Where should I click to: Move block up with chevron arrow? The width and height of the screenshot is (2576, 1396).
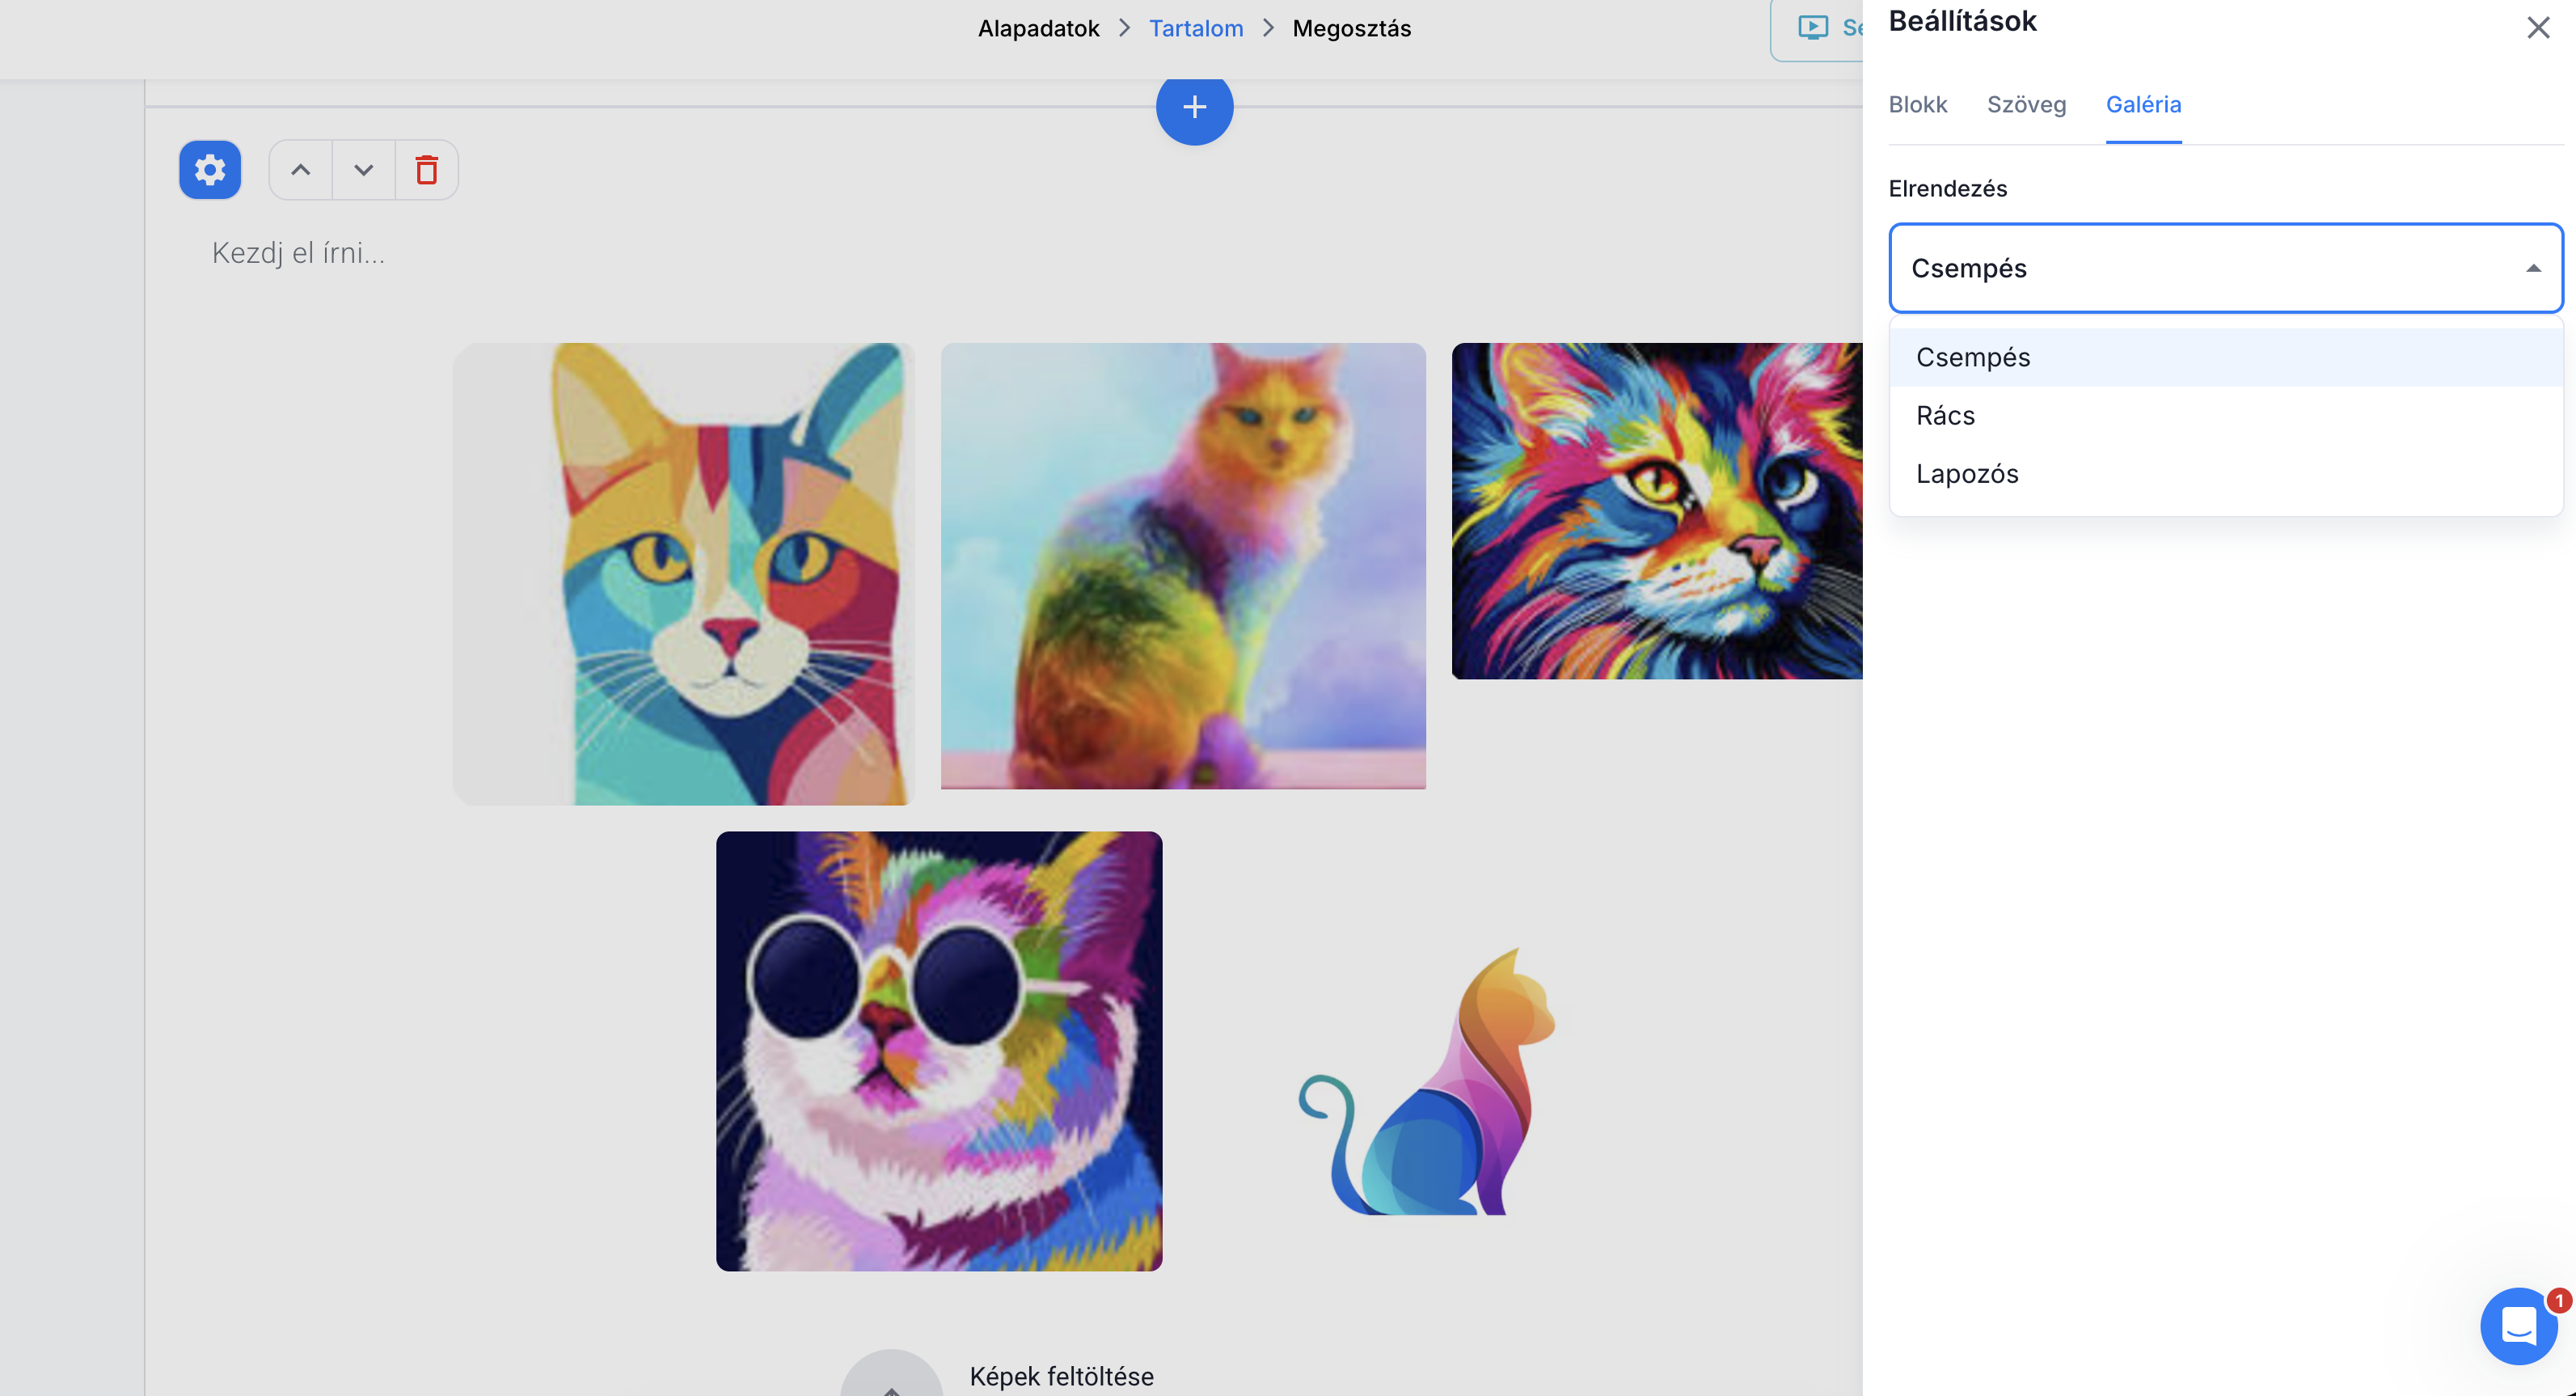click(x=300, y=170)
